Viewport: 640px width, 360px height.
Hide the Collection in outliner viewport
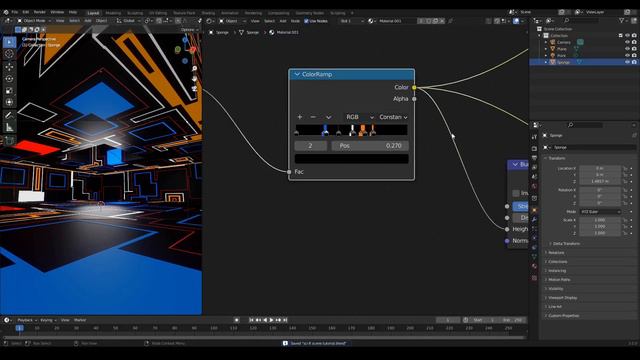[627, 36]
